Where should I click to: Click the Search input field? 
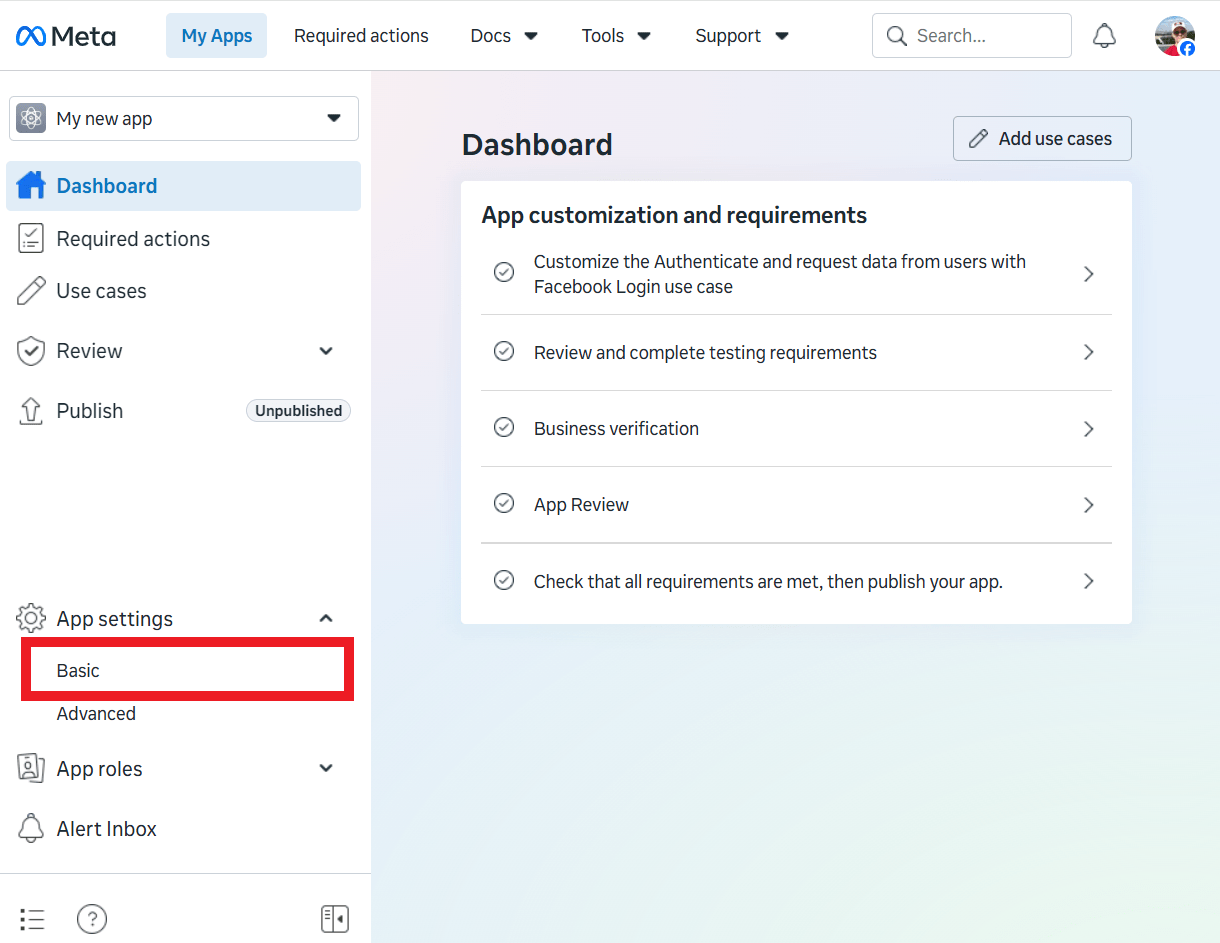tap(972, 36)
